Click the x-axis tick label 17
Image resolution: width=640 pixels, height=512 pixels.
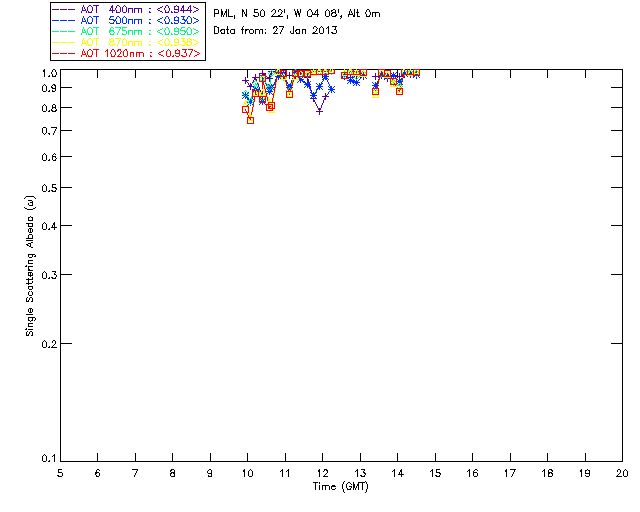pyautogui.click(x=510, y=473)
